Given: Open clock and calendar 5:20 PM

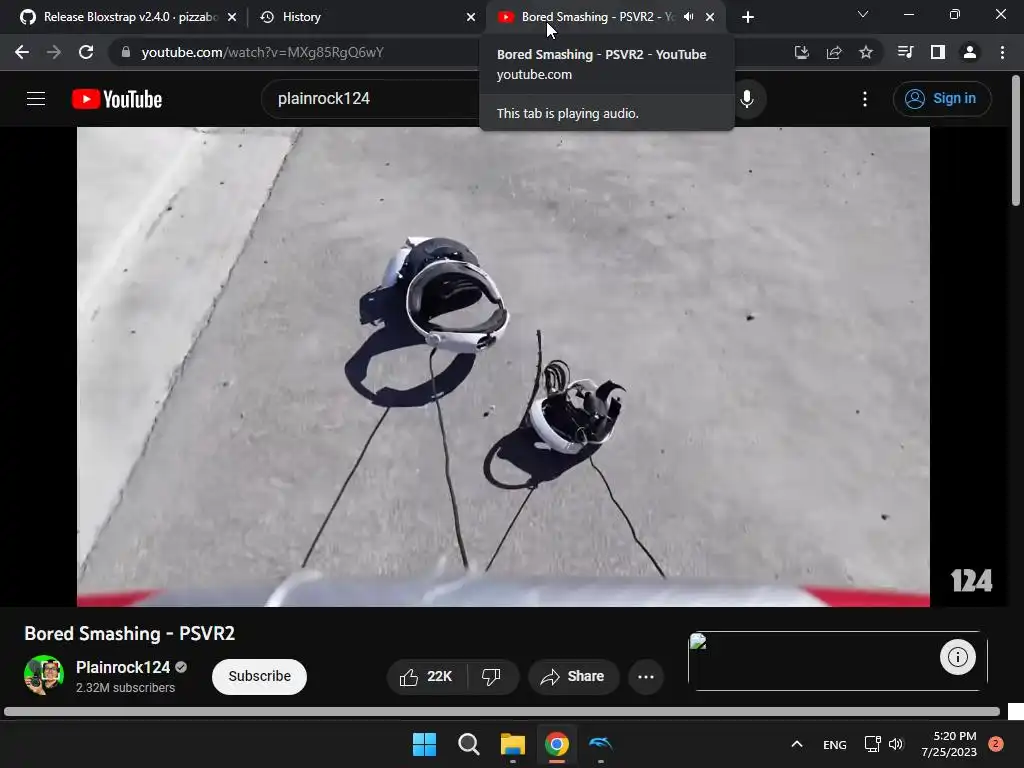Looking at the screenshot, I should 949,744.
